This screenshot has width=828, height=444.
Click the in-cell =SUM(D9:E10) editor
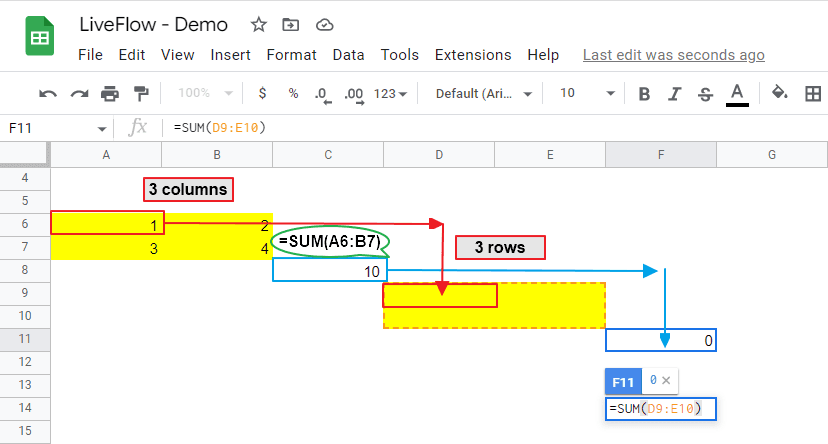click(661, 409)
